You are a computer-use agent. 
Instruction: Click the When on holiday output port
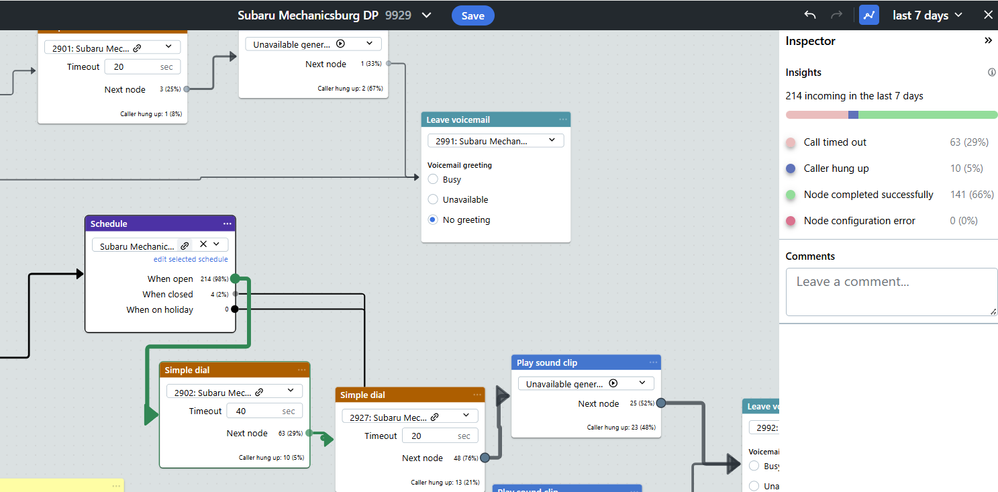click(235, 309)
